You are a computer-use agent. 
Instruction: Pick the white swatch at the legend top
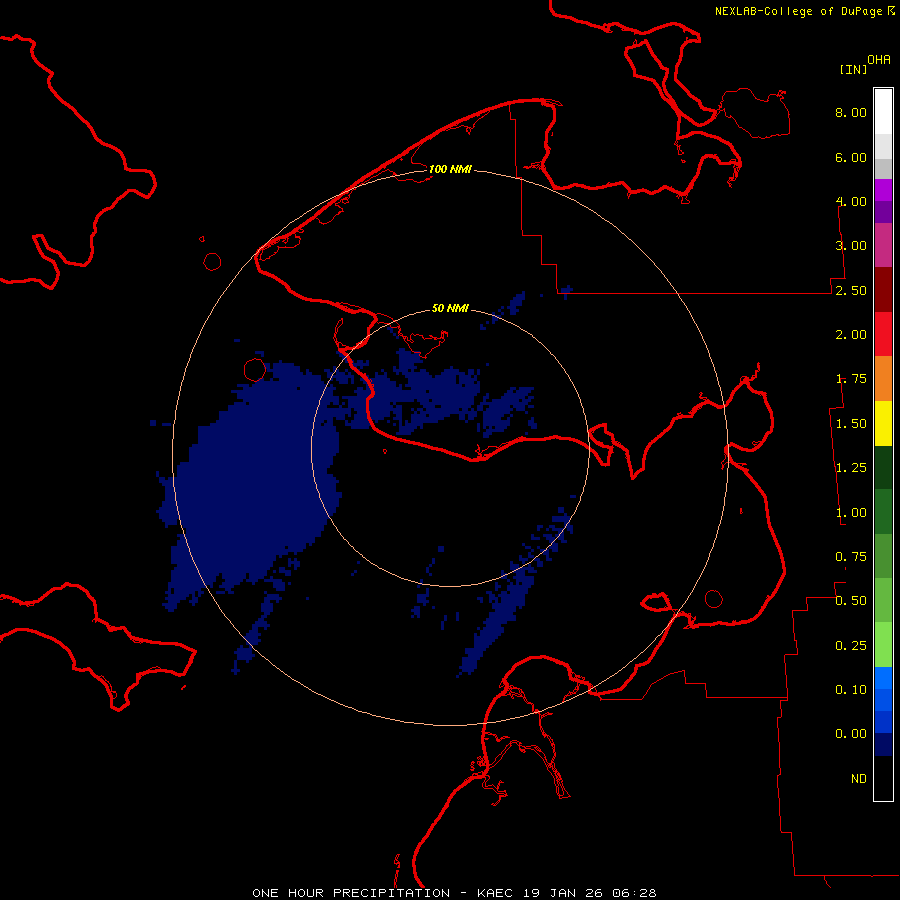coord(883,112)
